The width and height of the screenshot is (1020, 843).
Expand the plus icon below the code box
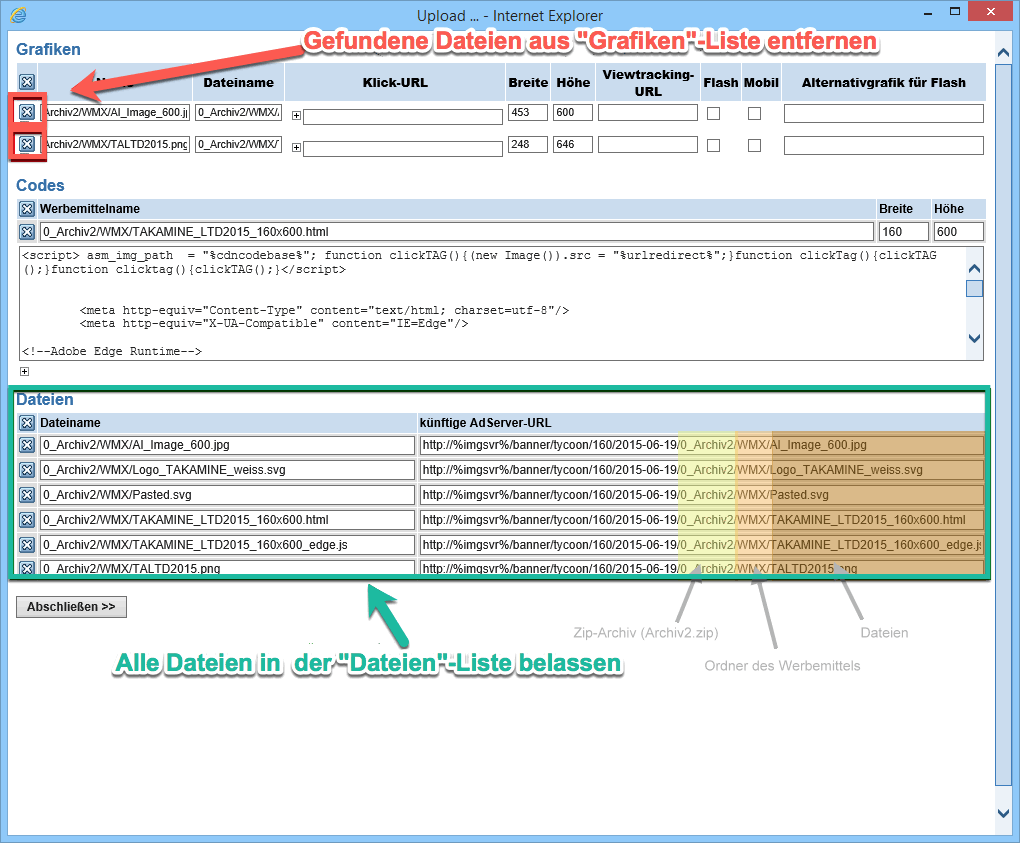[x=24, y=371]
